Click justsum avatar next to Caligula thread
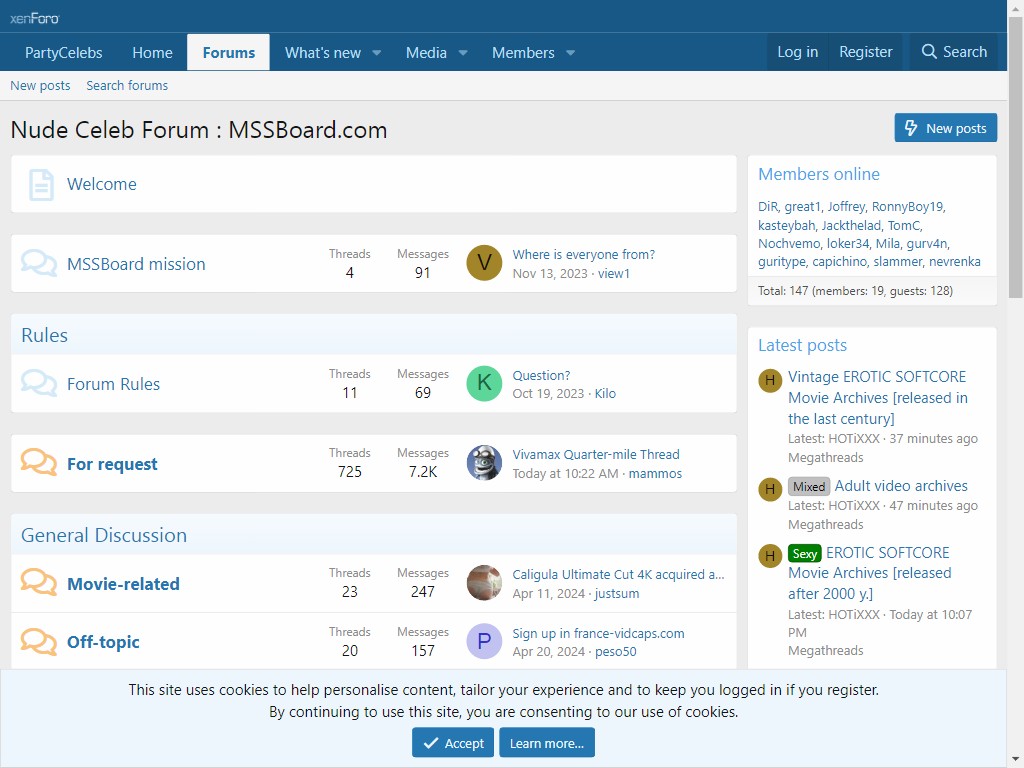The image size is (1024, 768). [484, 583]
